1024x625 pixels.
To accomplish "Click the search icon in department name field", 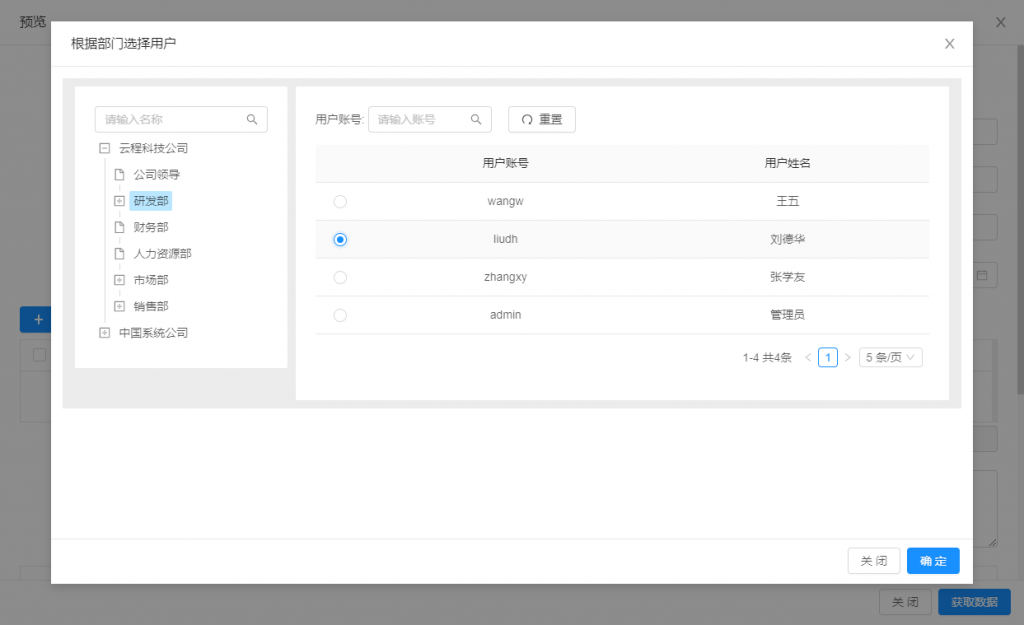I will click(x=252, y=120).
